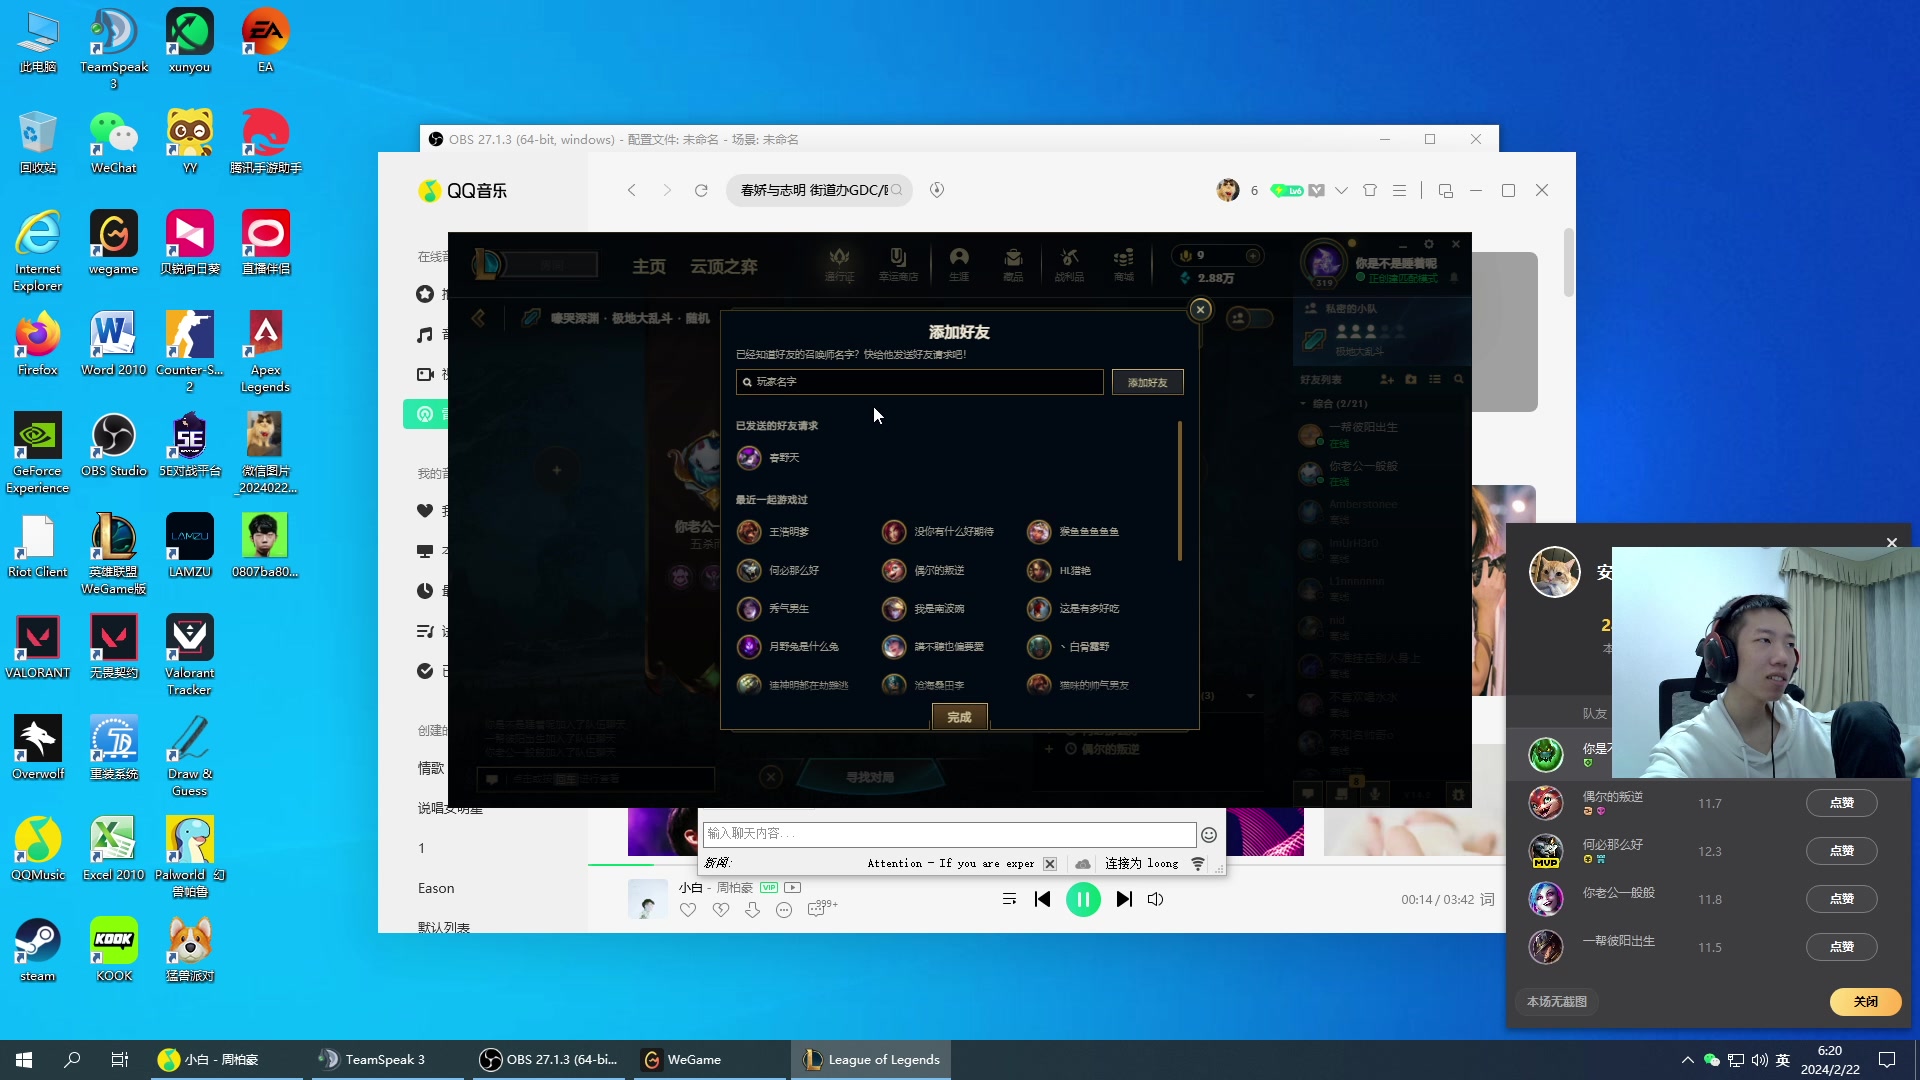Switch to League of Legends taskbar item
This screenshot has height=1080, width=1920.
871,1060
